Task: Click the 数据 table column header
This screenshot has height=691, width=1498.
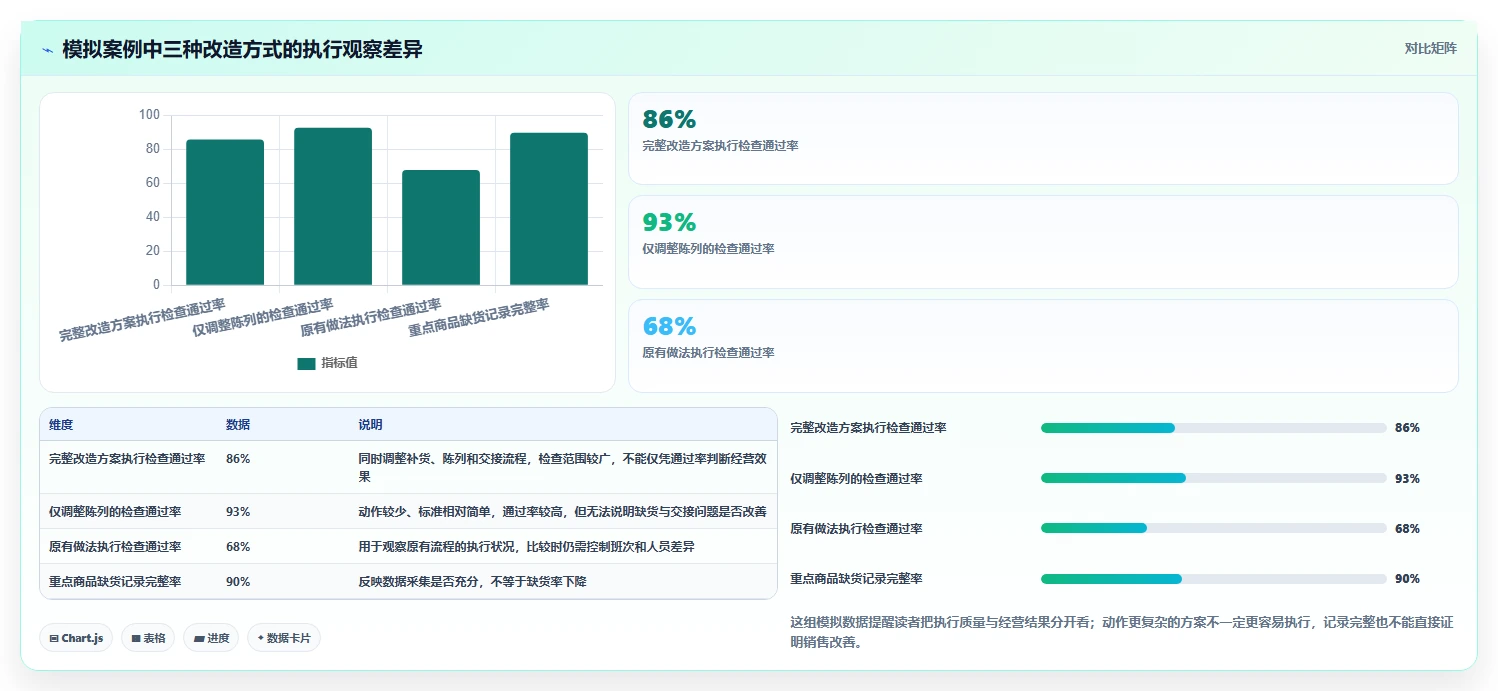Action: point(238,425)
